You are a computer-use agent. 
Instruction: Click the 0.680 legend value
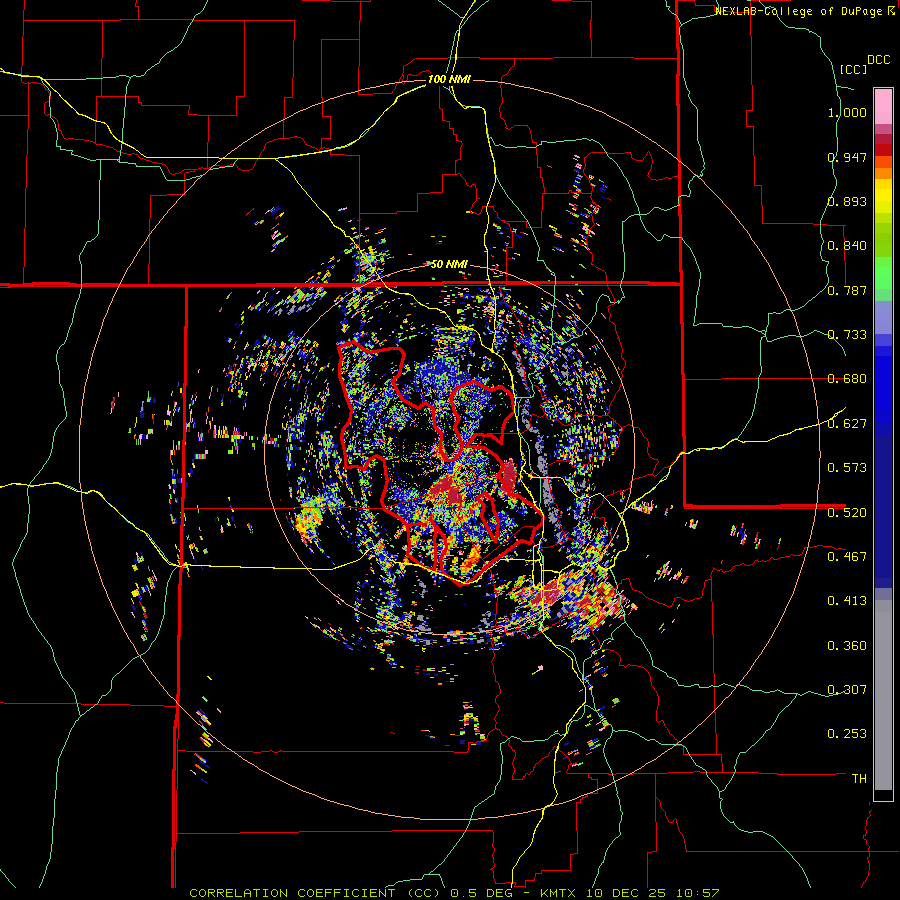point(847,379)
